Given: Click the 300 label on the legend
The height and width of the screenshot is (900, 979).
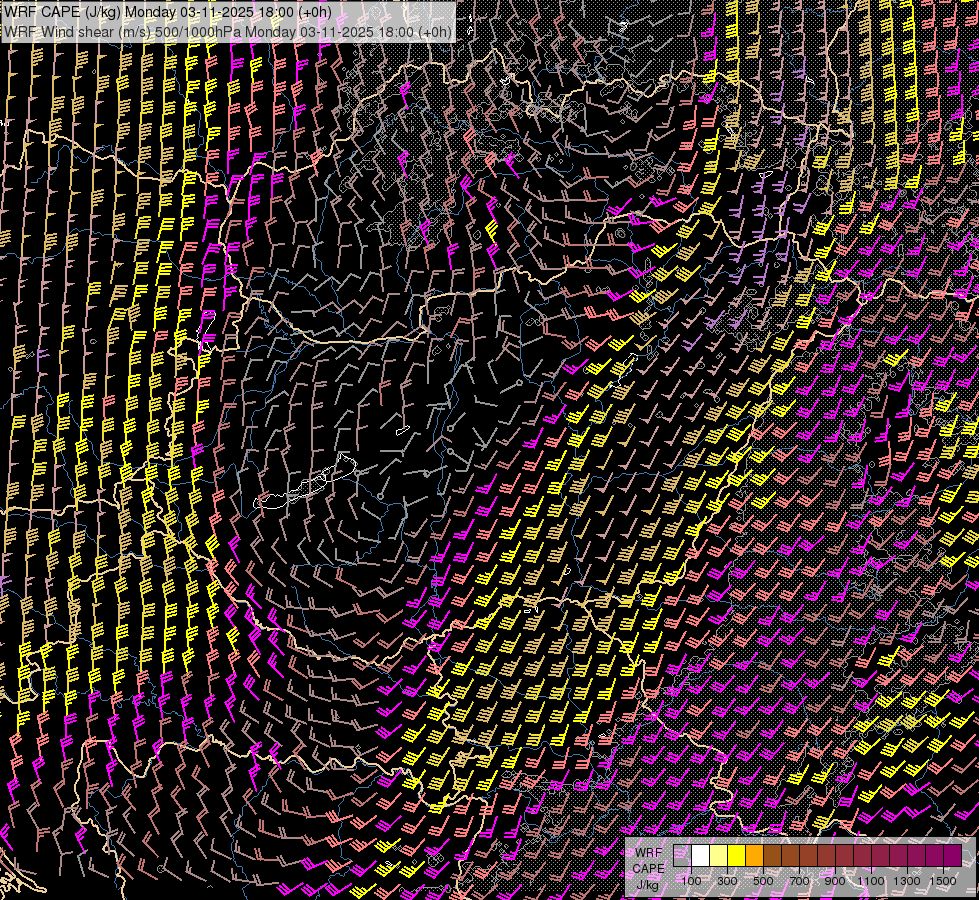Looking at the screenshot, I should pos(728,881).
